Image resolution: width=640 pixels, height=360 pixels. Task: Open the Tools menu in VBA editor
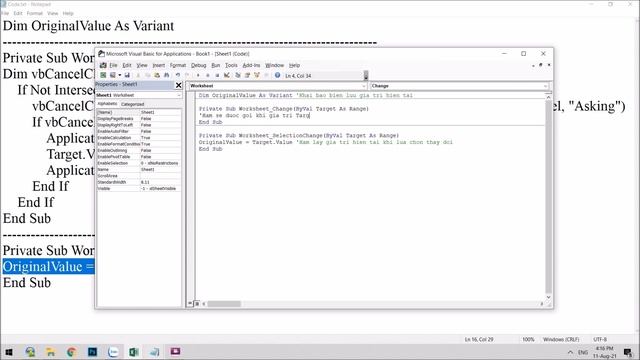coord(231,65)
